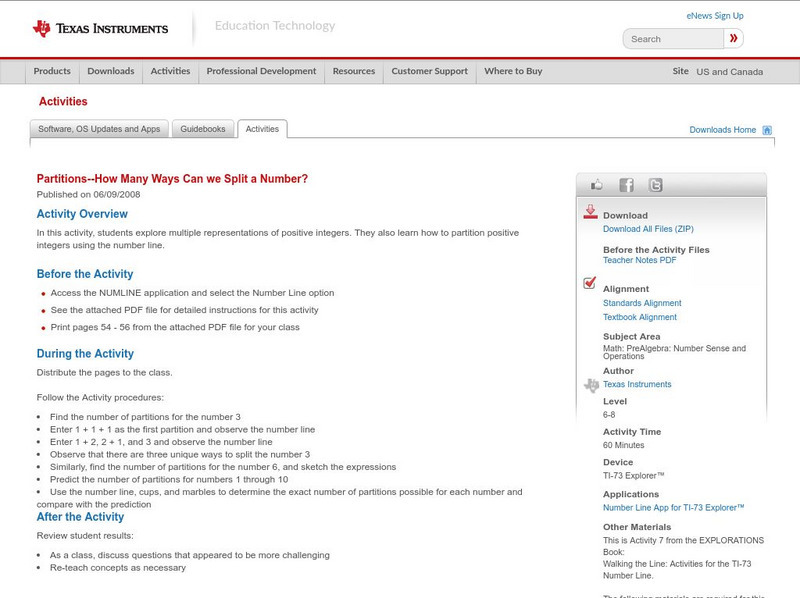This screenshot has height=598, width=800.
Task: Click 'Print pages 54 - 56' bullet
Action: 175,327
